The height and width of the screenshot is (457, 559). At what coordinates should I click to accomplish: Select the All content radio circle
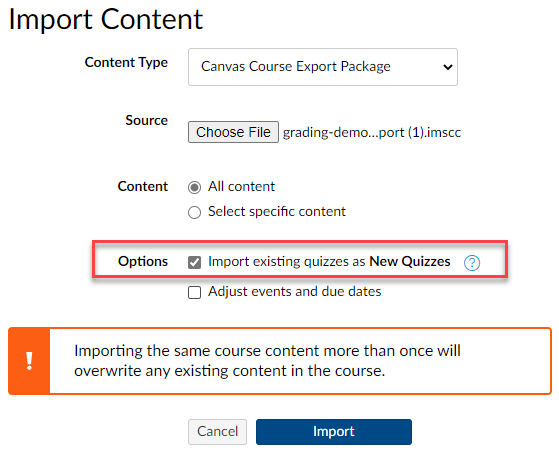pos(194,187)
